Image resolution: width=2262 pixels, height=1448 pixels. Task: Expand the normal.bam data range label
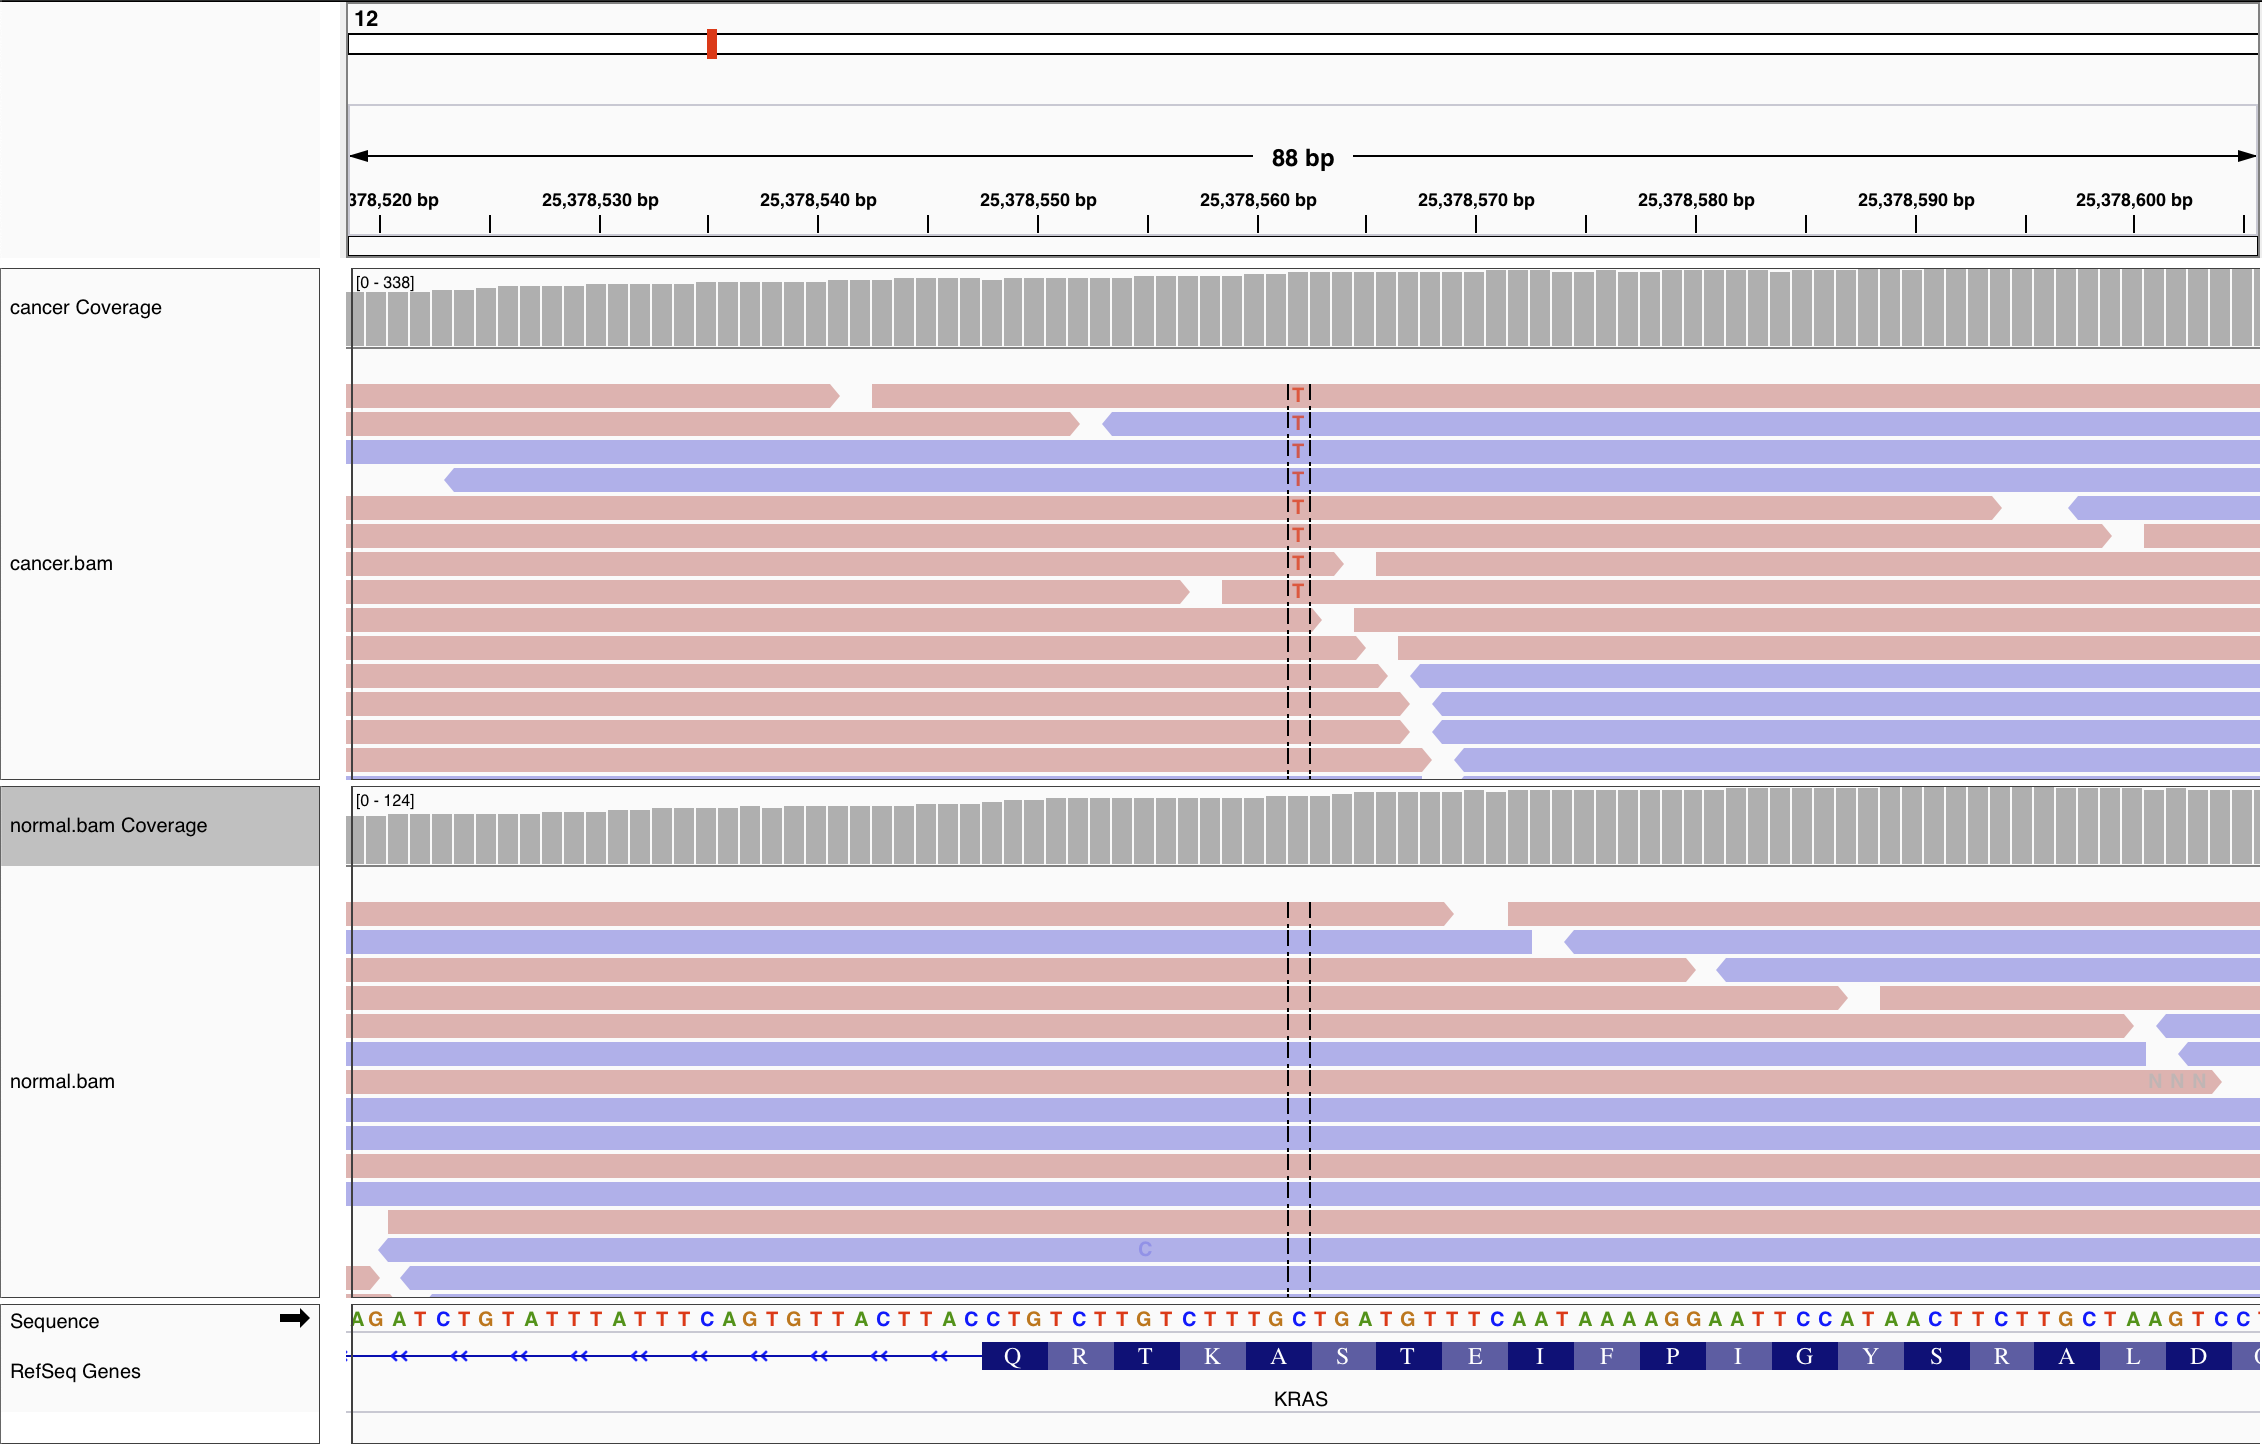pyautogui.click(x=384, y=800)
